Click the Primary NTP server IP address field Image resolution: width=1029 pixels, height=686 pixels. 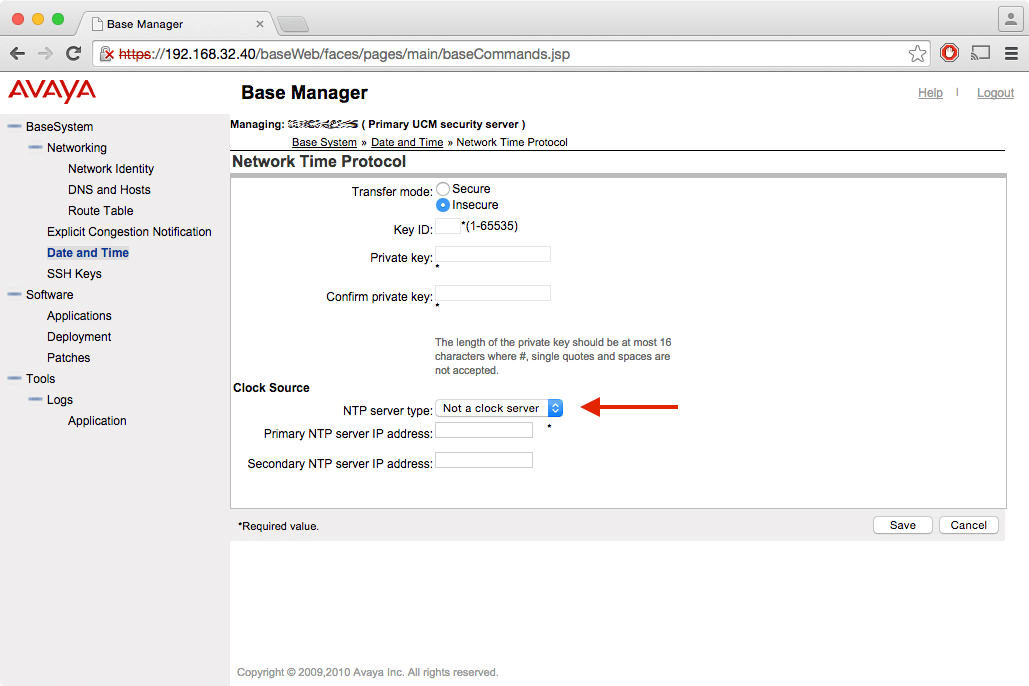[484, 430]
